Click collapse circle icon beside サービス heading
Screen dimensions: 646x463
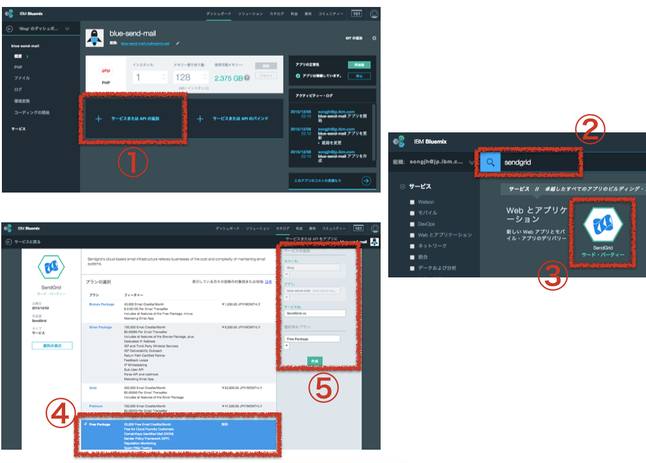[x=403, y=187]
